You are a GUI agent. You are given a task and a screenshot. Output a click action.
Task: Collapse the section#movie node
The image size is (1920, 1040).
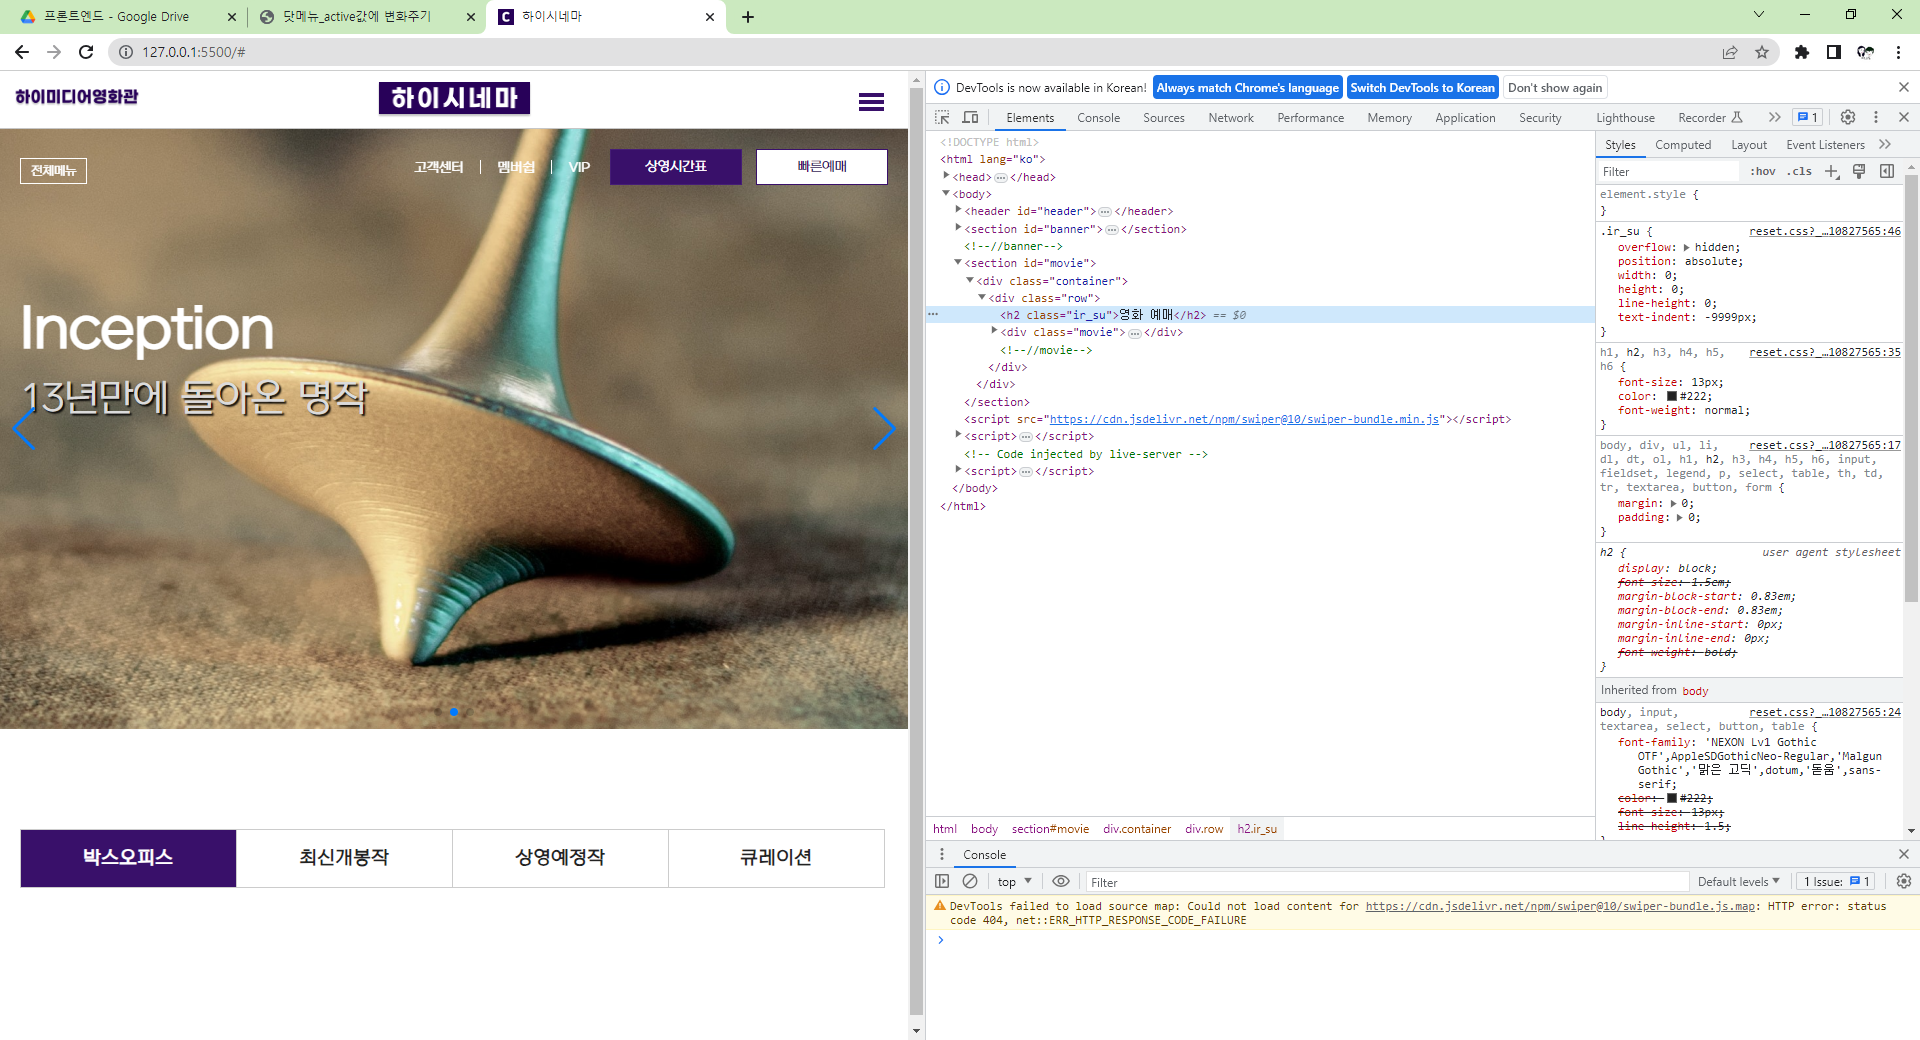tap(958, 263)
